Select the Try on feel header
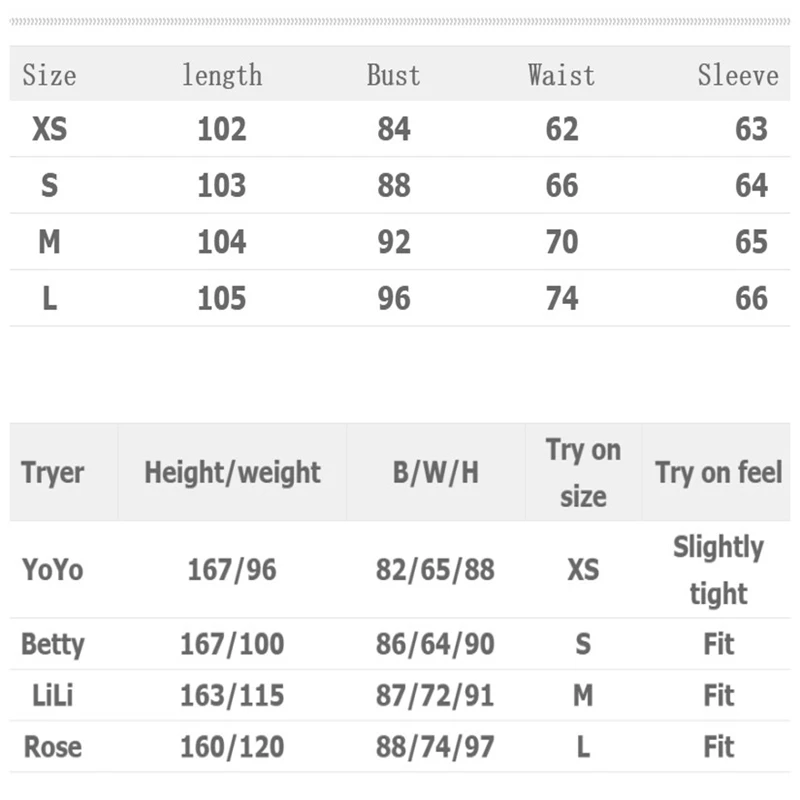The height and width of the screenshot is (800, 800). tap(718, 472)
